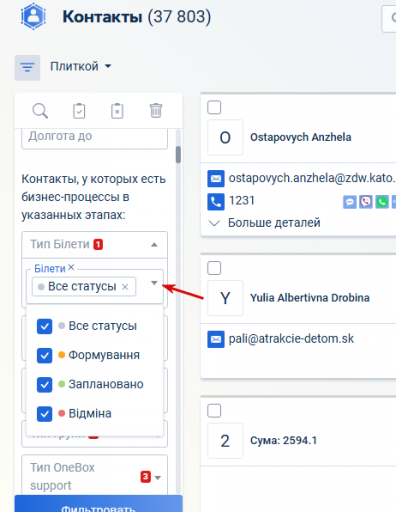Viewport: 396px width, 512px height.
Task: Expand Больше деталей for Ostapovych Anzhela
Action: (265, 223)
